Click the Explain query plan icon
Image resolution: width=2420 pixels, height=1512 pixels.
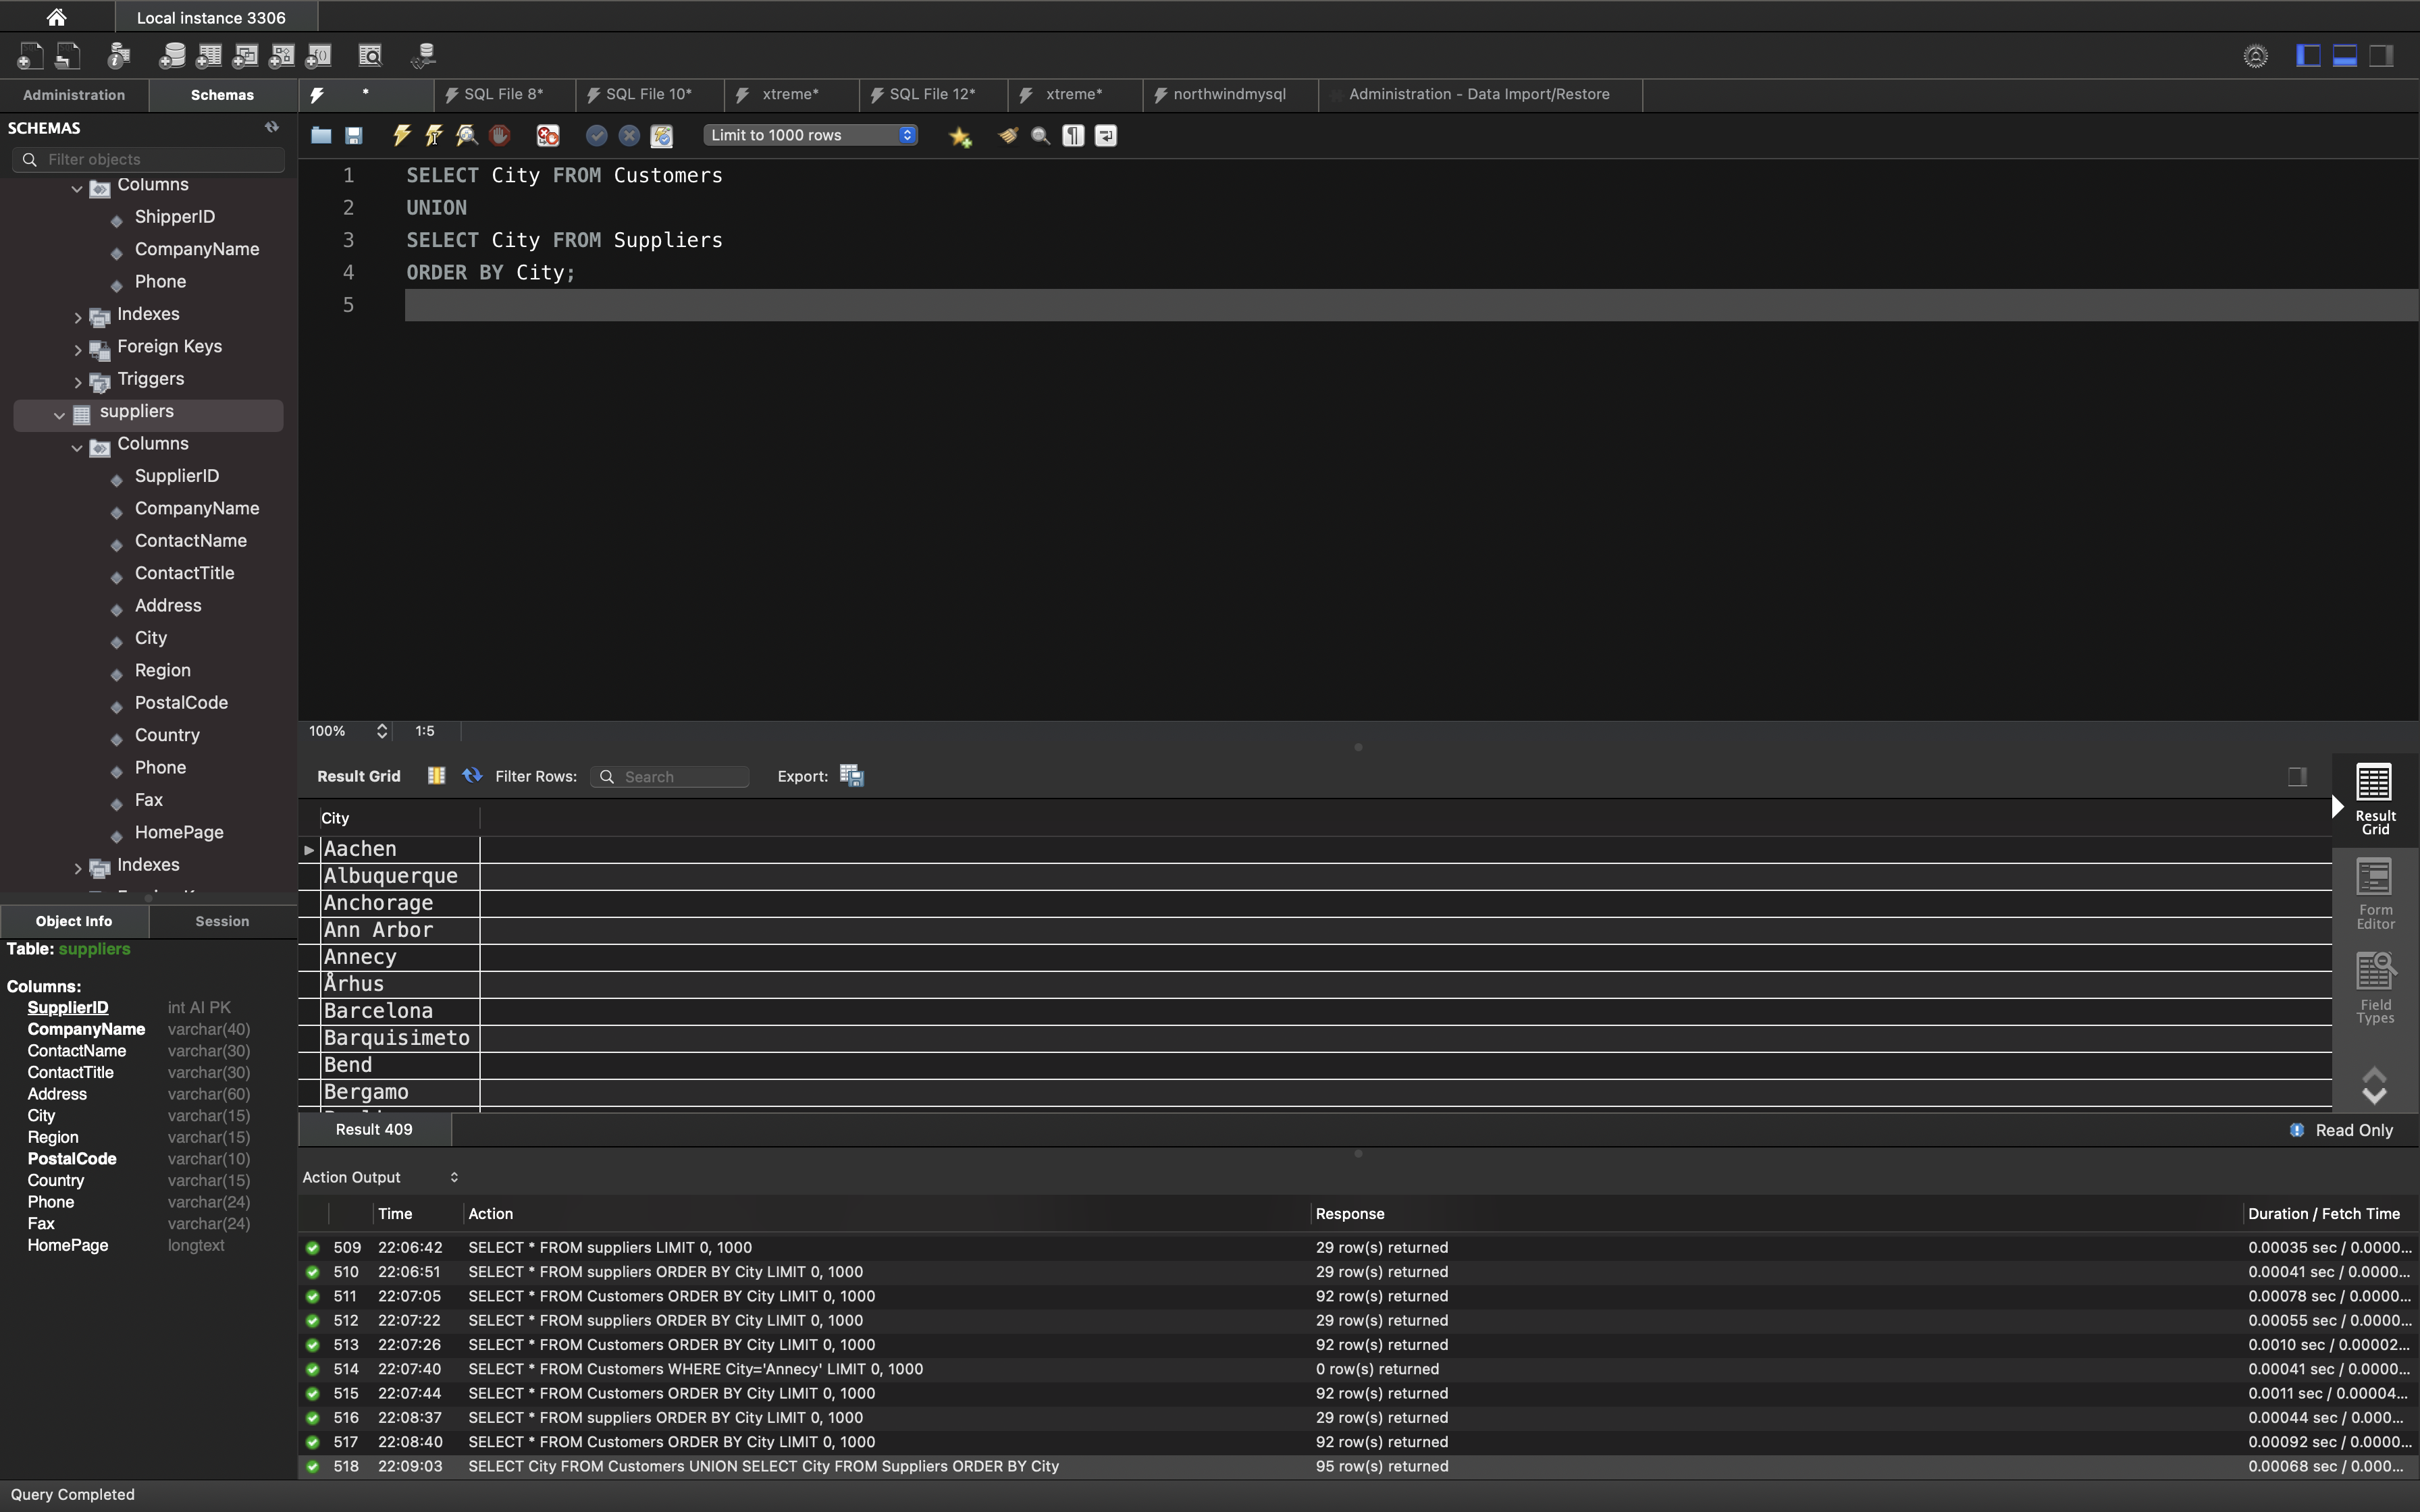(x=467, y=135)
